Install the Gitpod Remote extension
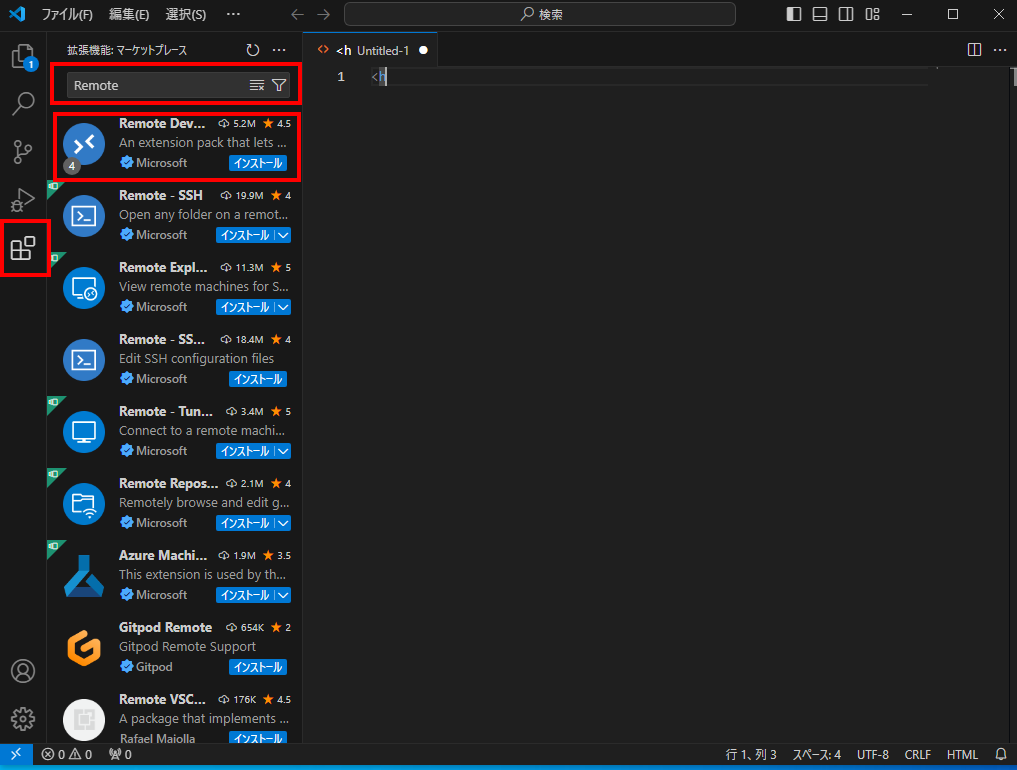Screen dimensions: 1017x770 258,667
